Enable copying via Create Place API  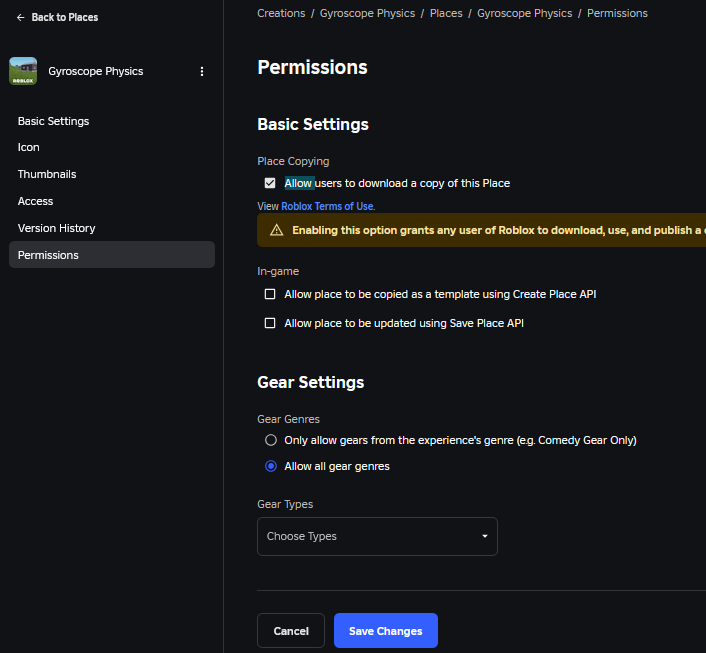270,294
